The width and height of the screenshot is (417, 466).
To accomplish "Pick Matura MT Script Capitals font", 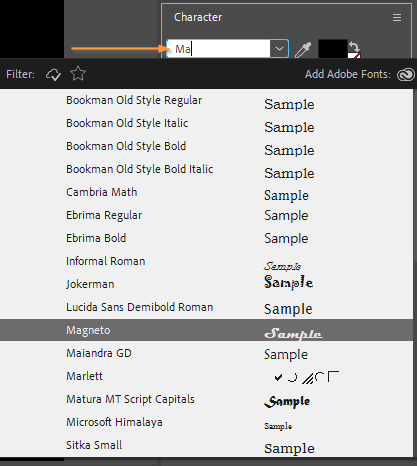I will pos(206,399).
